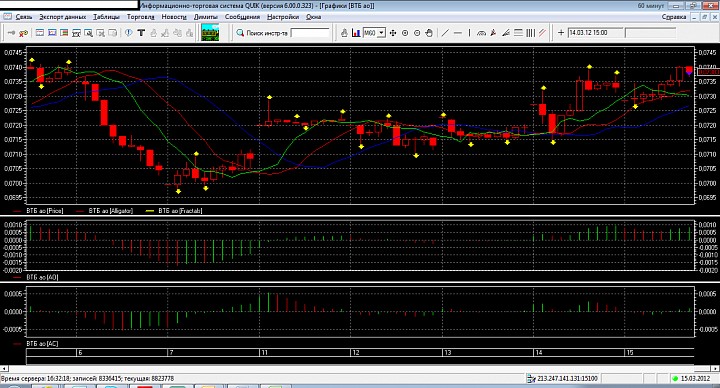The height and width of the screenshot is (388, 720).
Task: Click the 14.03.12 15:00 date field
Action: point(596,33)
